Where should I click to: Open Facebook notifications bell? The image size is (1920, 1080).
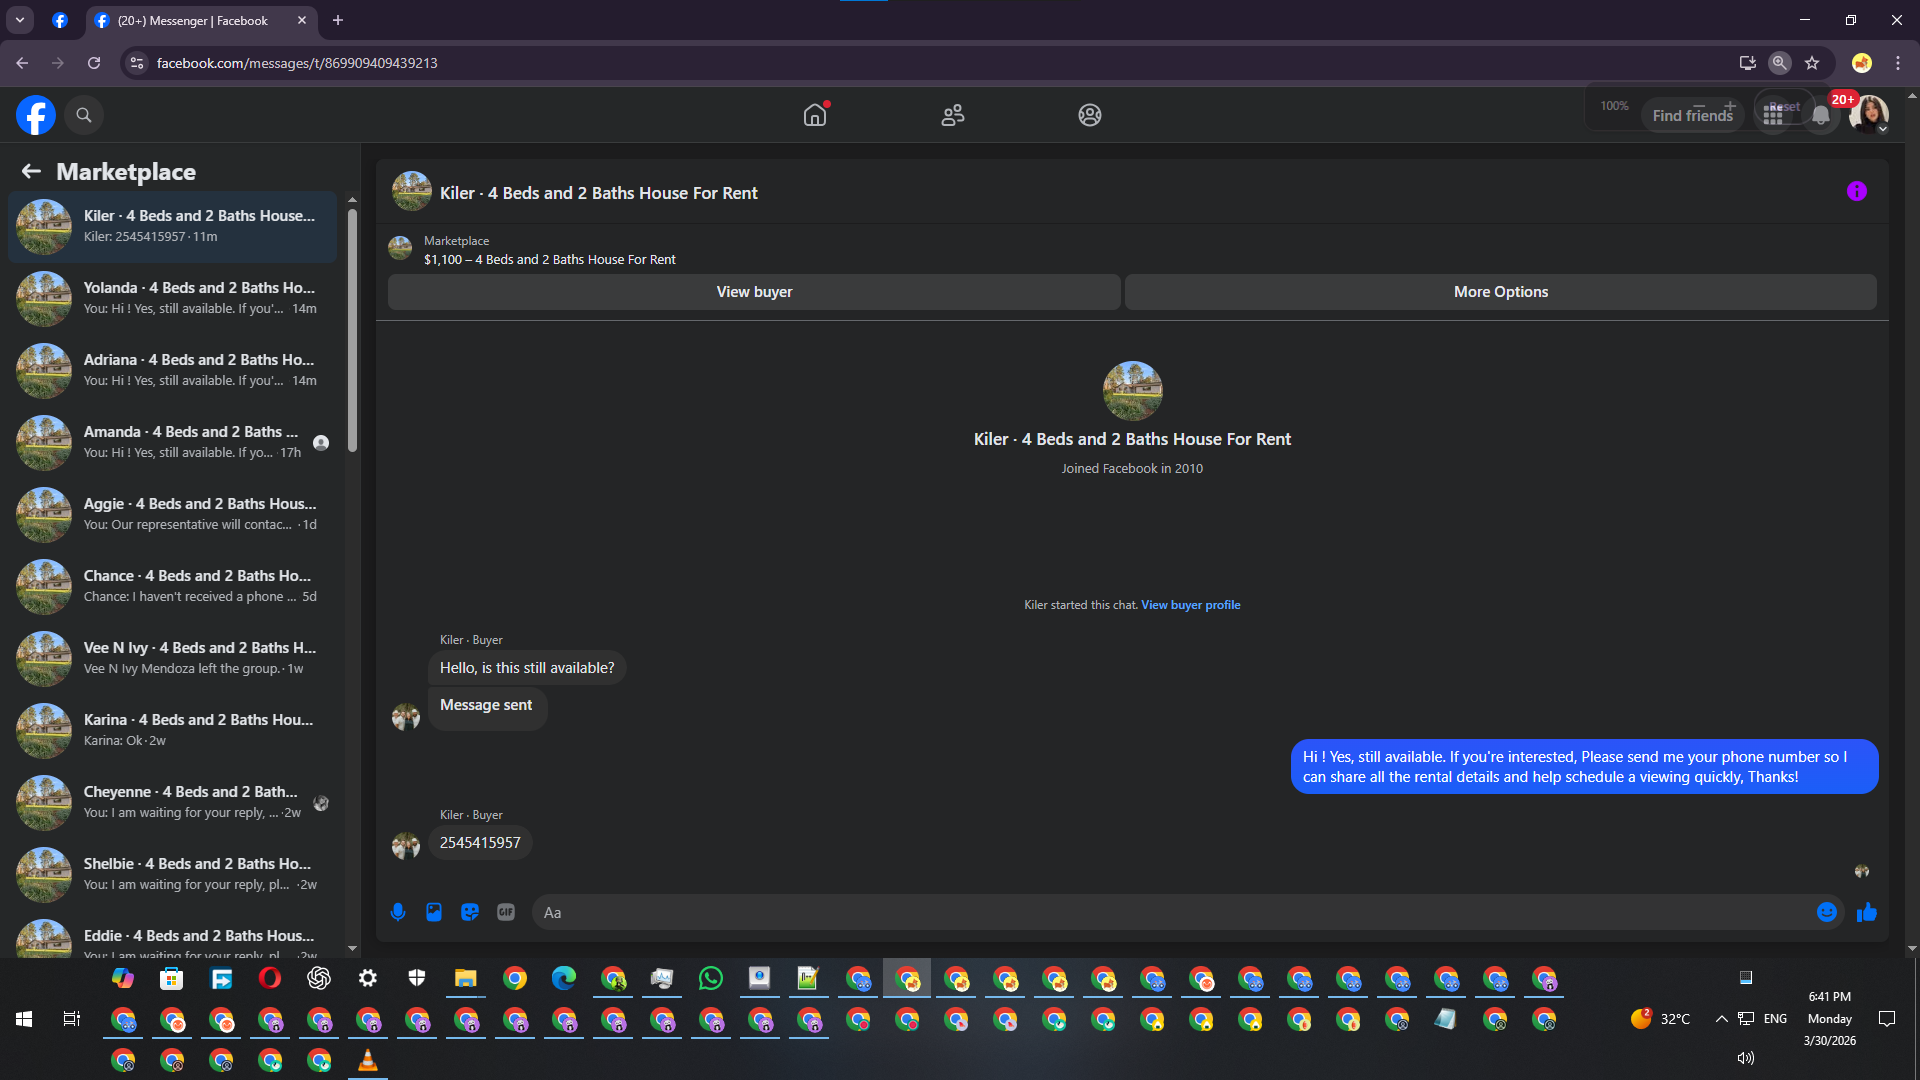click(x=1821, y=116)
